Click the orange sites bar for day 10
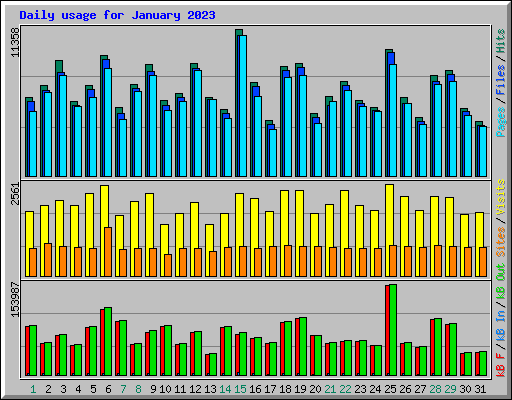The image size is (512, 400). tap(168, 265)
